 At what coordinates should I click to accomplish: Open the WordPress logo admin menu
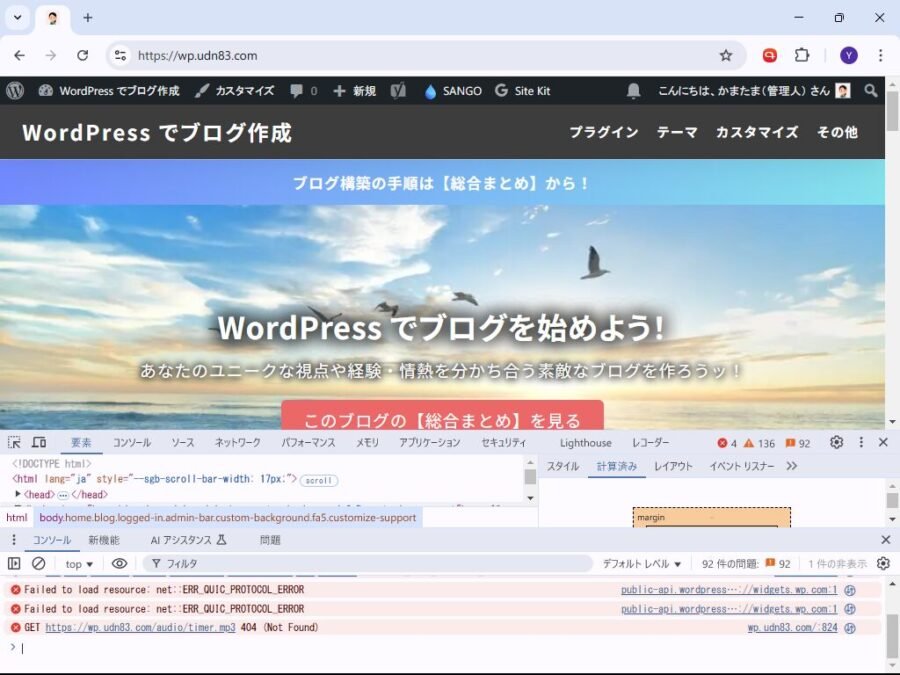click(15, 91)
